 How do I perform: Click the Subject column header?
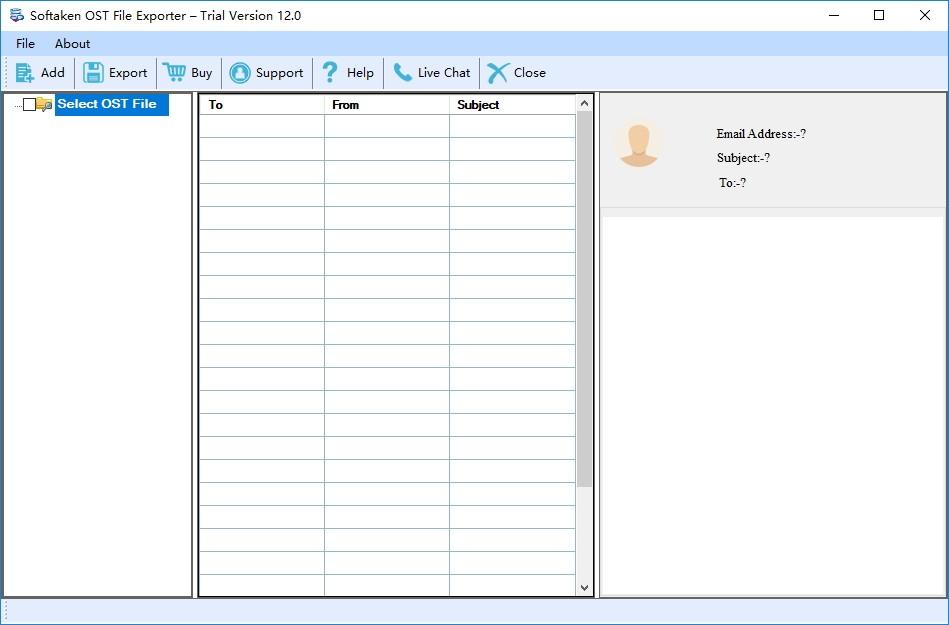[513, 105]
